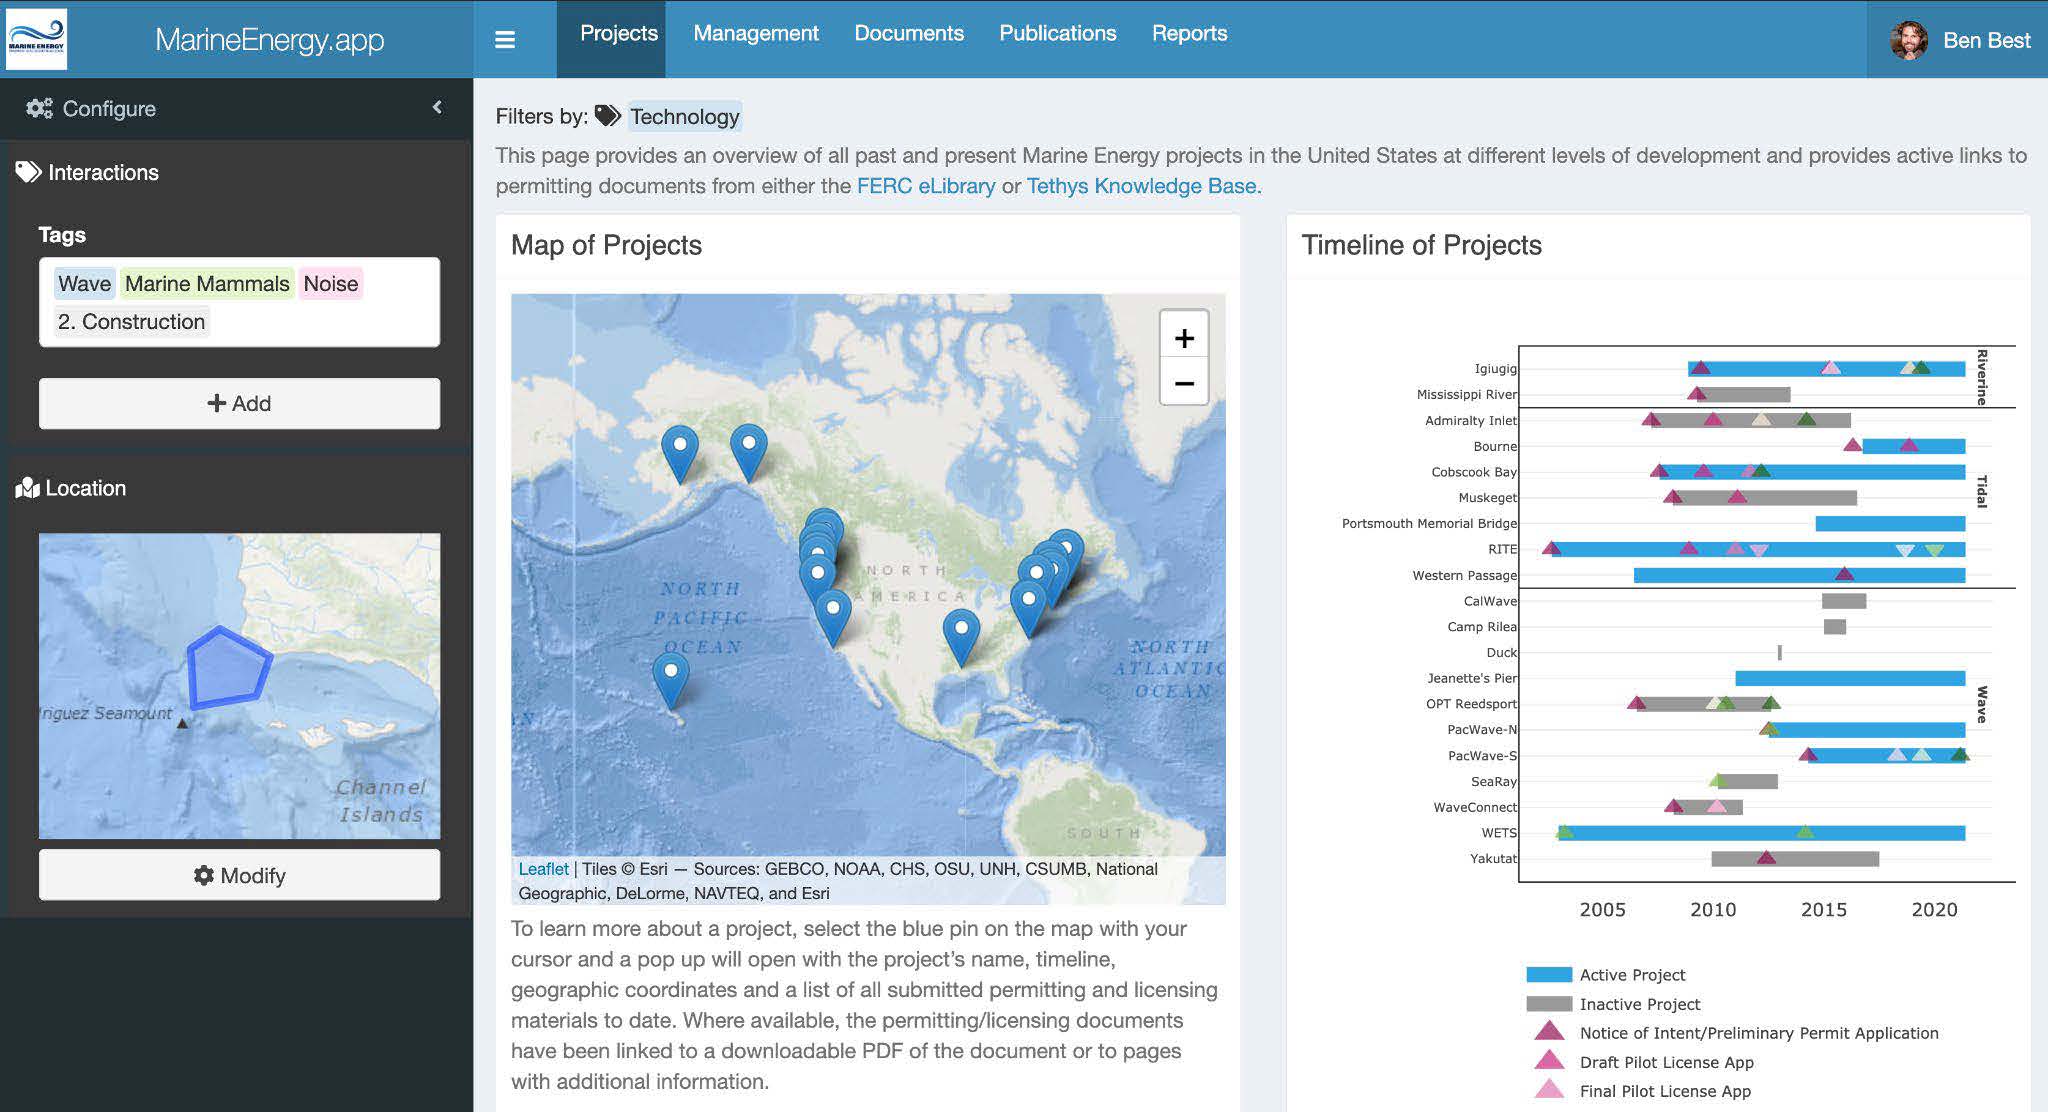2048x1112 pixels.
Task: Click the Marine Energy logo
Action: pos(36,40)
